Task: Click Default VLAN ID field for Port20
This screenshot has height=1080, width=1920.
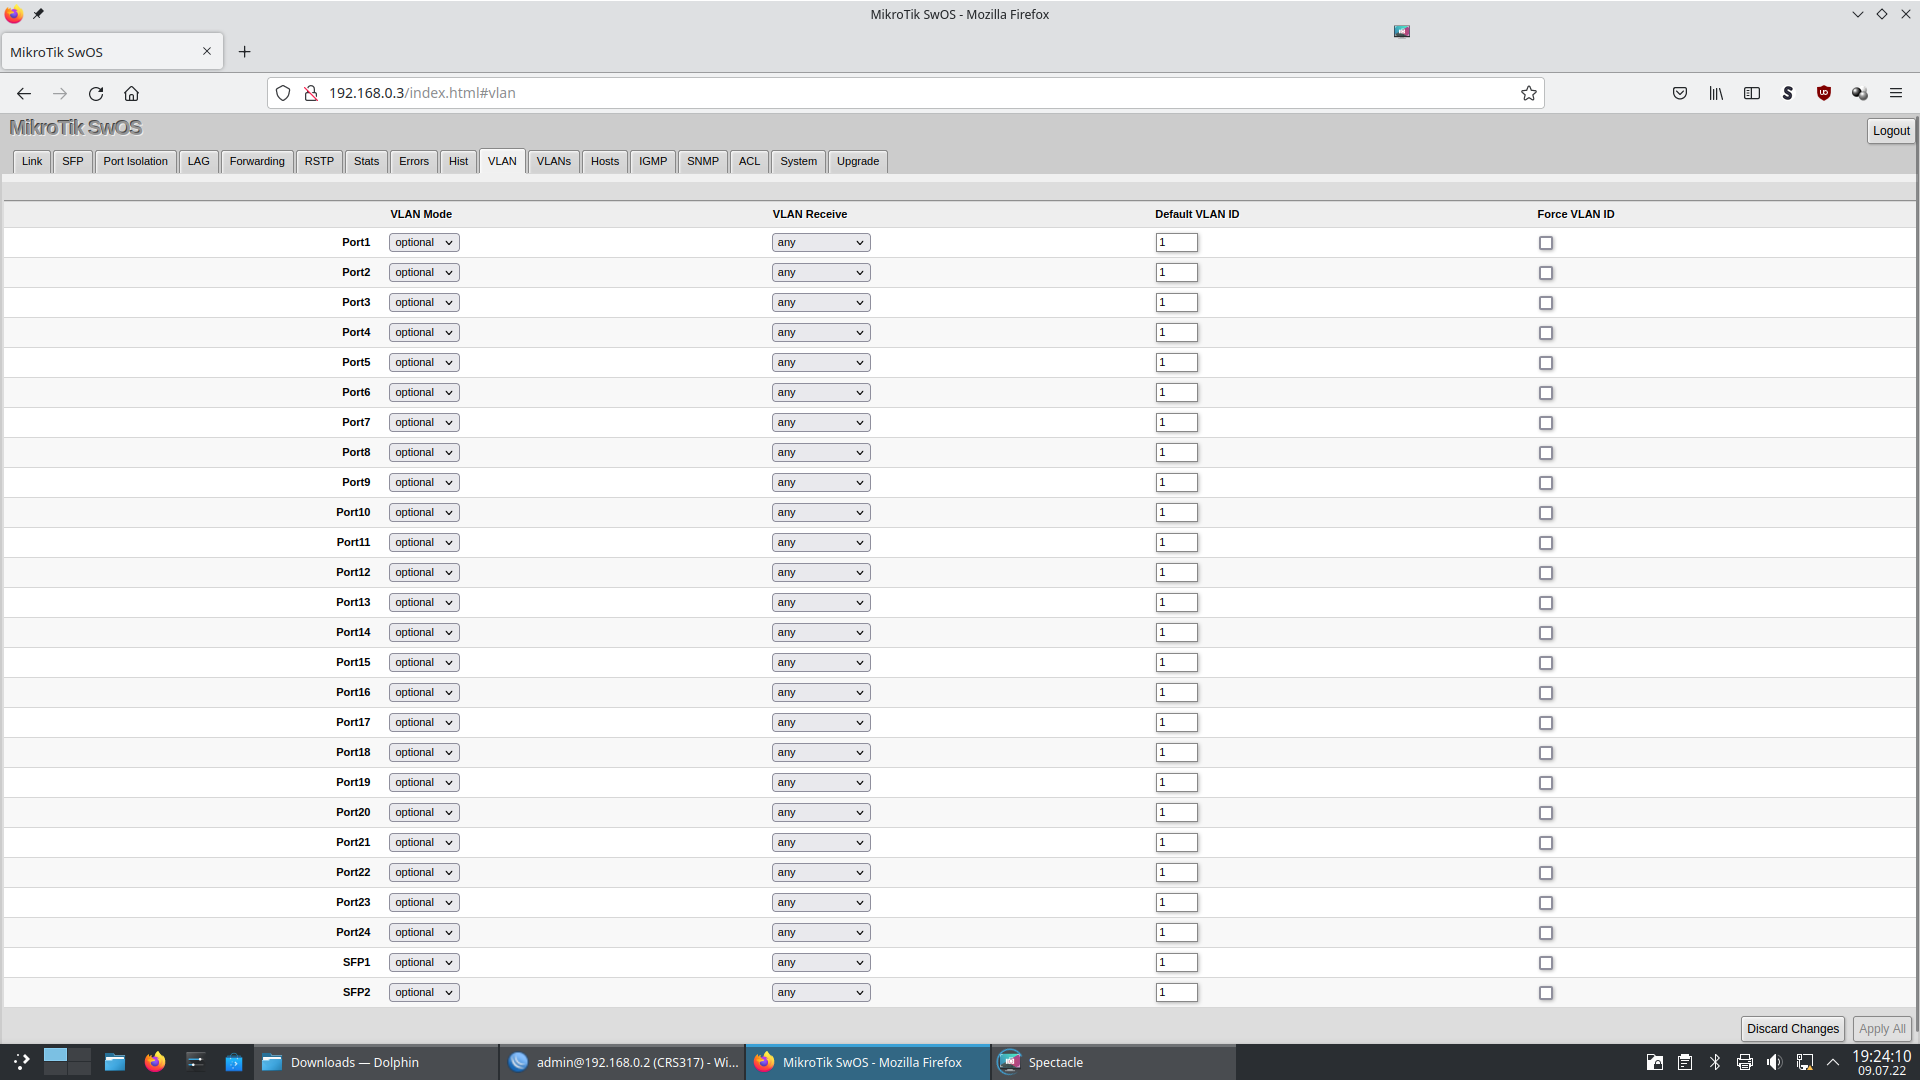Action: pyautogui.click(x=1176, y=813)
